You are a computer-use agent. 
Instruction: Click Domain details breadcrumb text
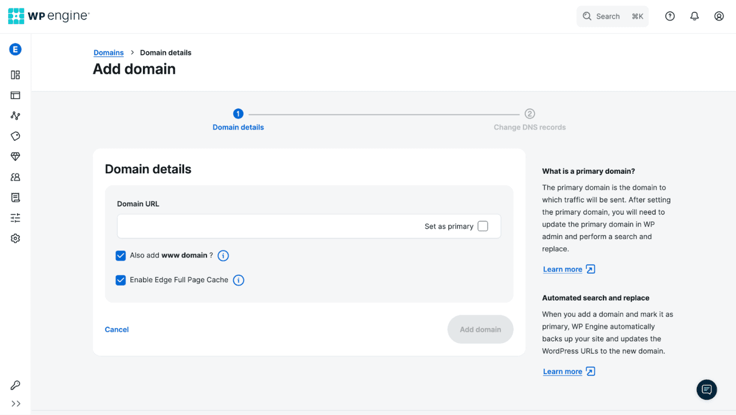[x=166, y=53]
